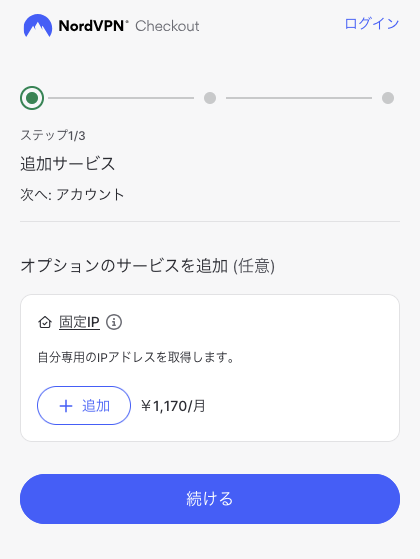Image resolution: width=420 pixels, height=559 pixels.
Task: Click the plus icon in the 追加 button
Action: click(x=66, y=406)
